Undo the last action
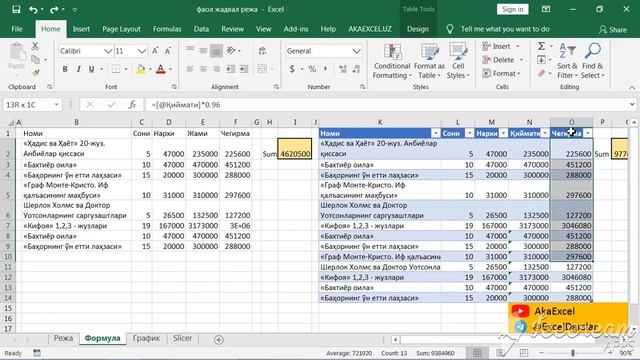Image resolution: width=640 pixels, height=360 pixels. click(x=33, y=9)
